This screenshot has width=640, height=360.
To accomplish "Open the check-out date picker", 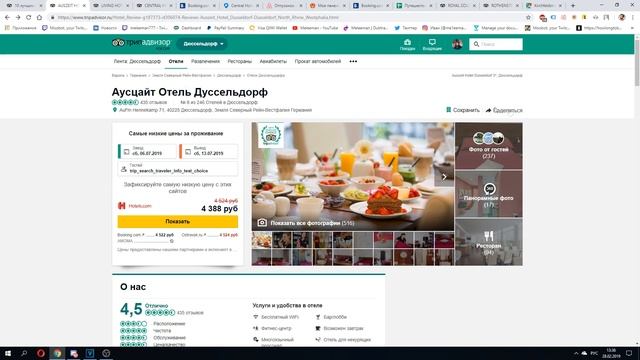I will [x=209, y=151].
